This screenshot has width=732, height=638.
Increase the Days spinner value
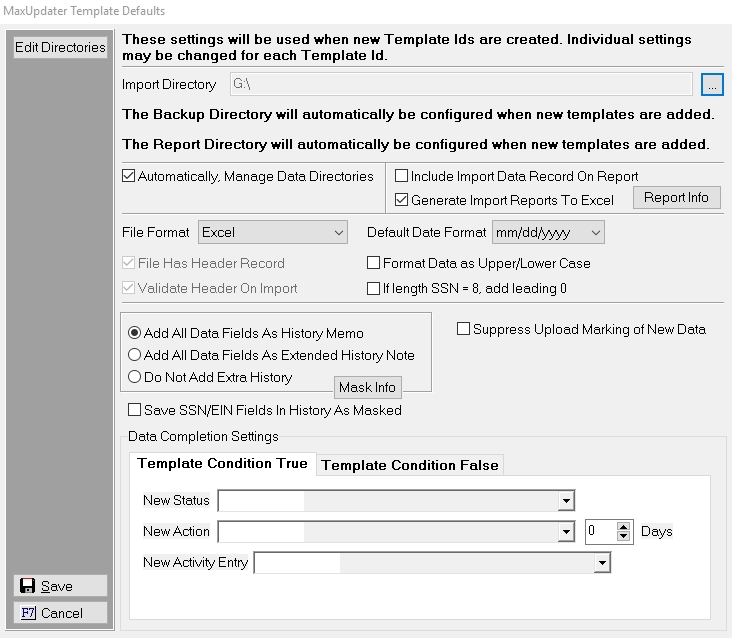click(625, 526)
